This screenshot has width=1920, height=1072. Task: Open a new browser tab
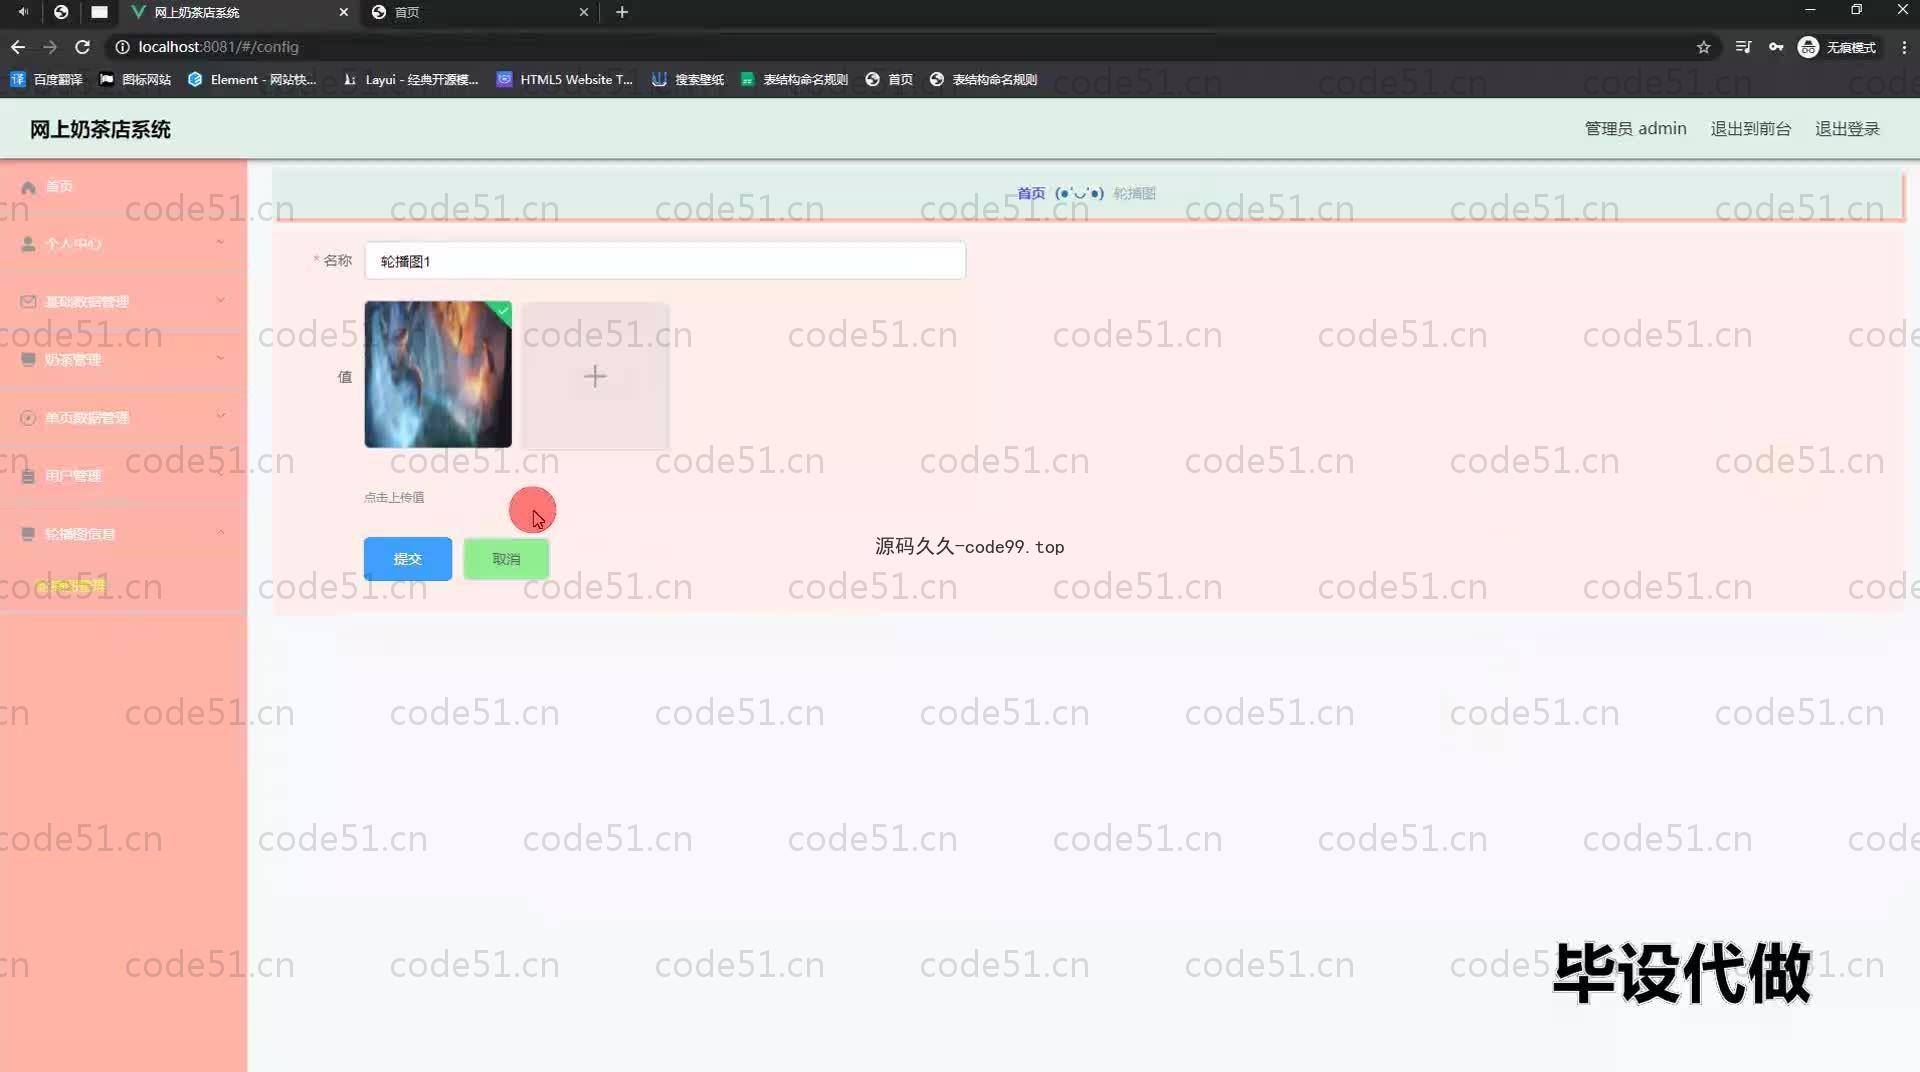point(622,12)
